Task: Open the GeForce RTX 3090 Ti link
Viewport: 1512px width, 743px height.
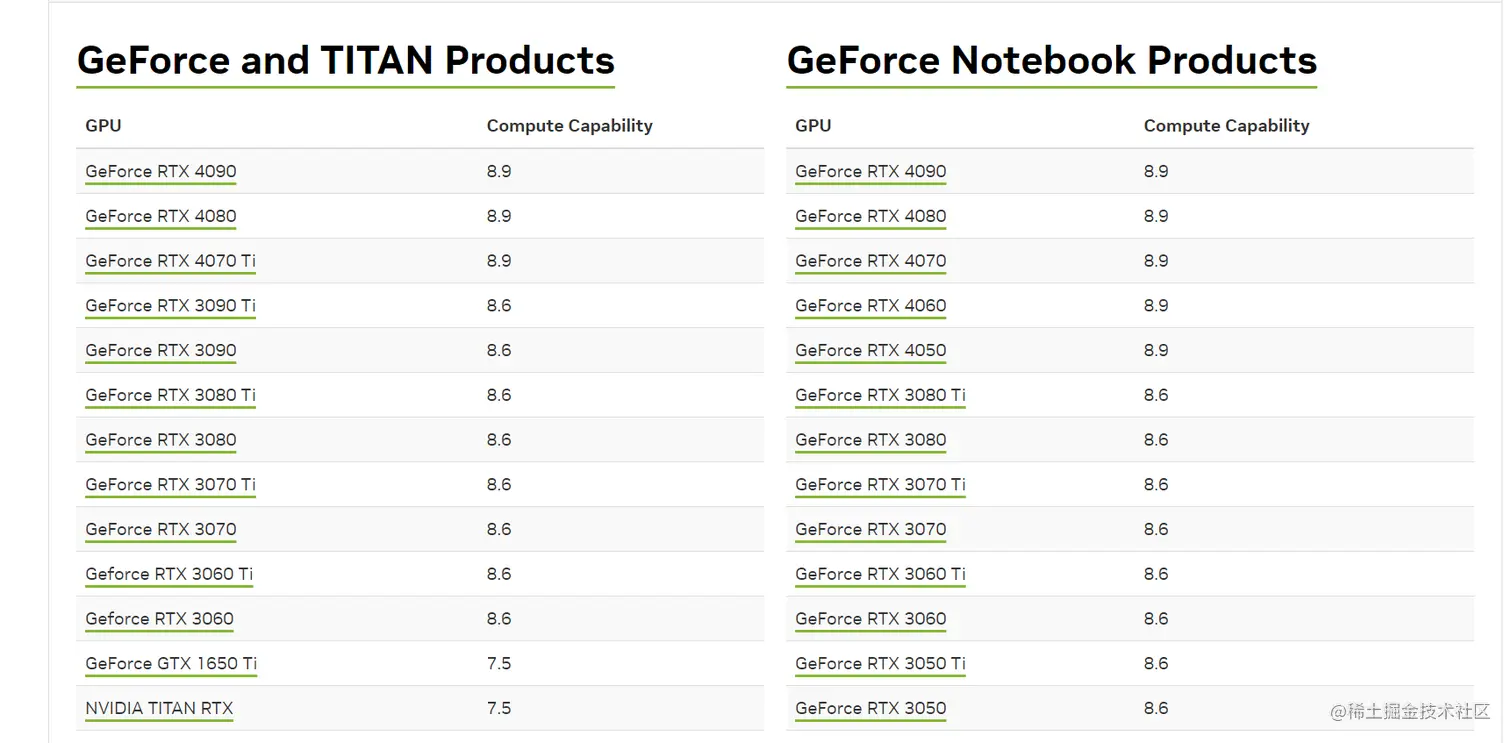Action: point(170,306)
